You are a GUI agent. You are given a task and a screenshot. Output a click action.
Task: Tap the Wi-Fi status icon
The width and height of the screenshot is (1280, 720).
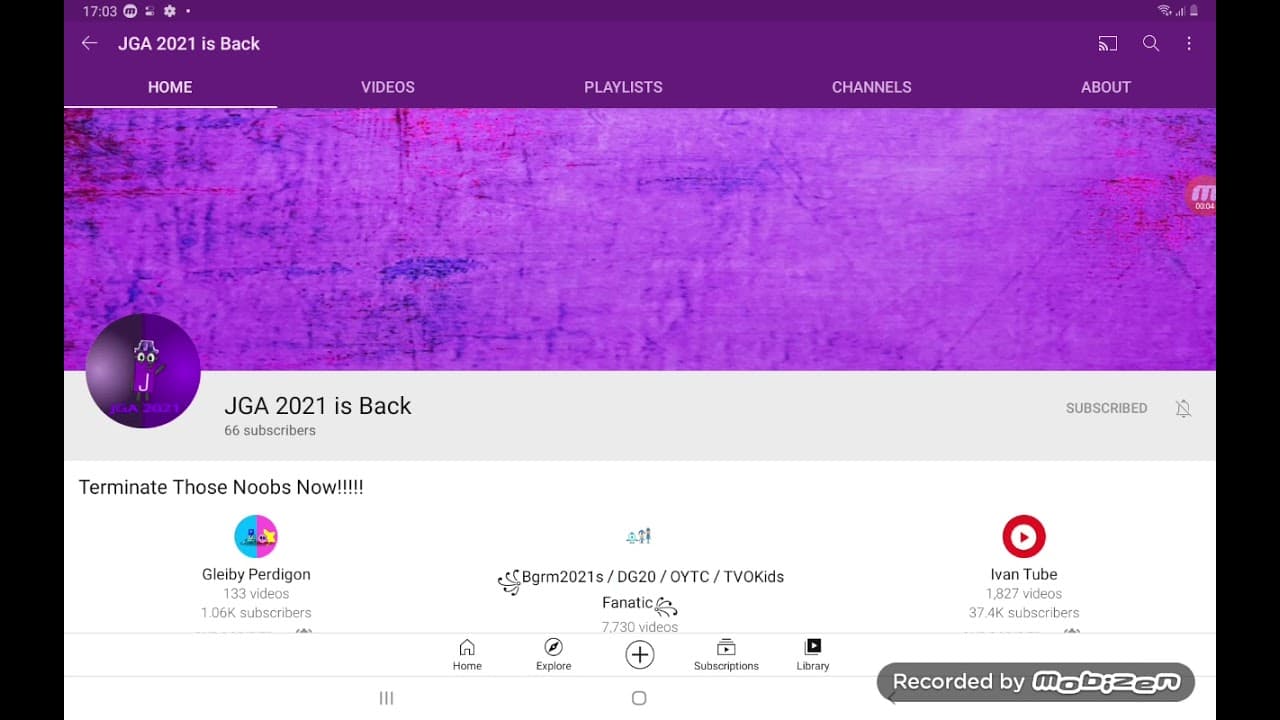coord(1164,11)
